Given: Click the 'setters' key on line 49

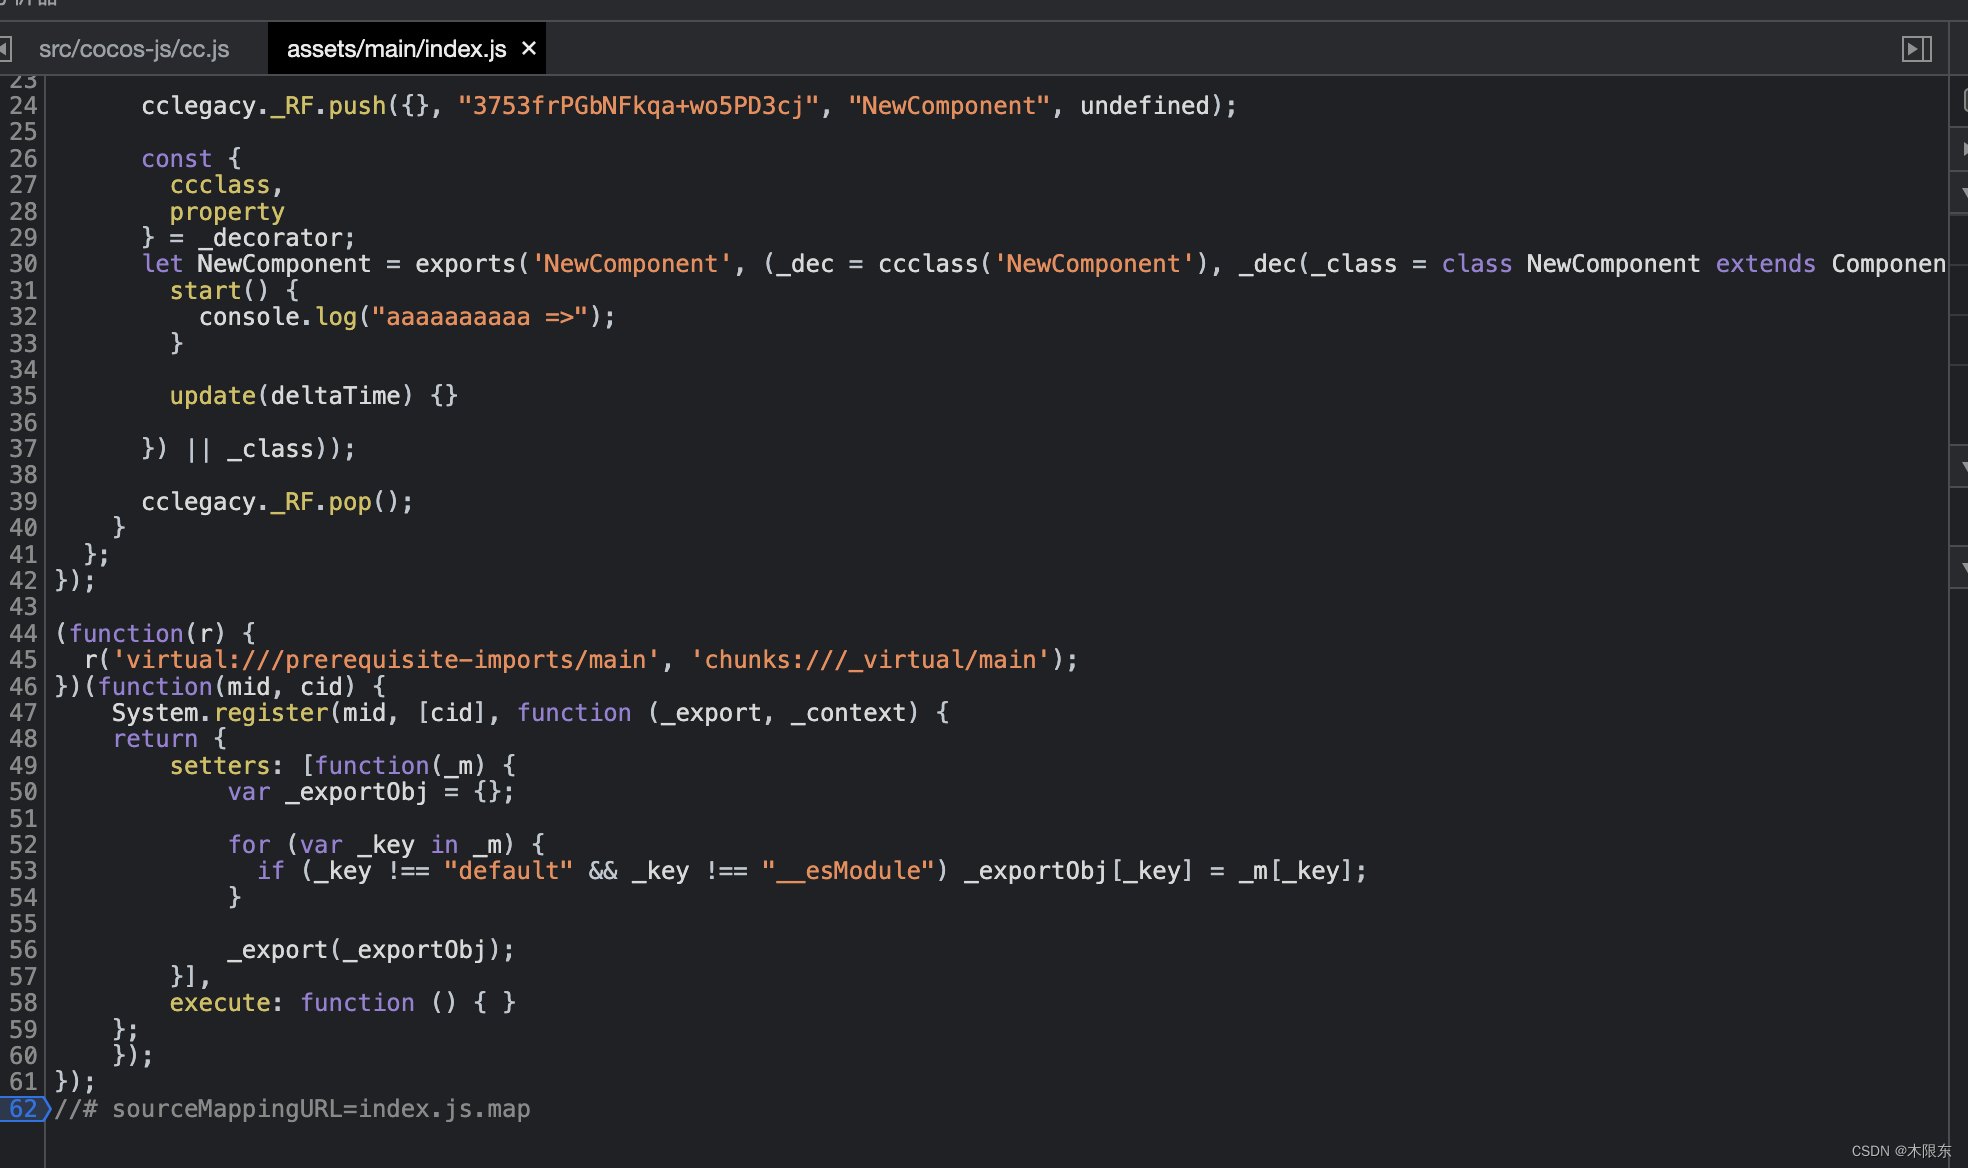Looking at the screenshot, I should click(219, 766).
